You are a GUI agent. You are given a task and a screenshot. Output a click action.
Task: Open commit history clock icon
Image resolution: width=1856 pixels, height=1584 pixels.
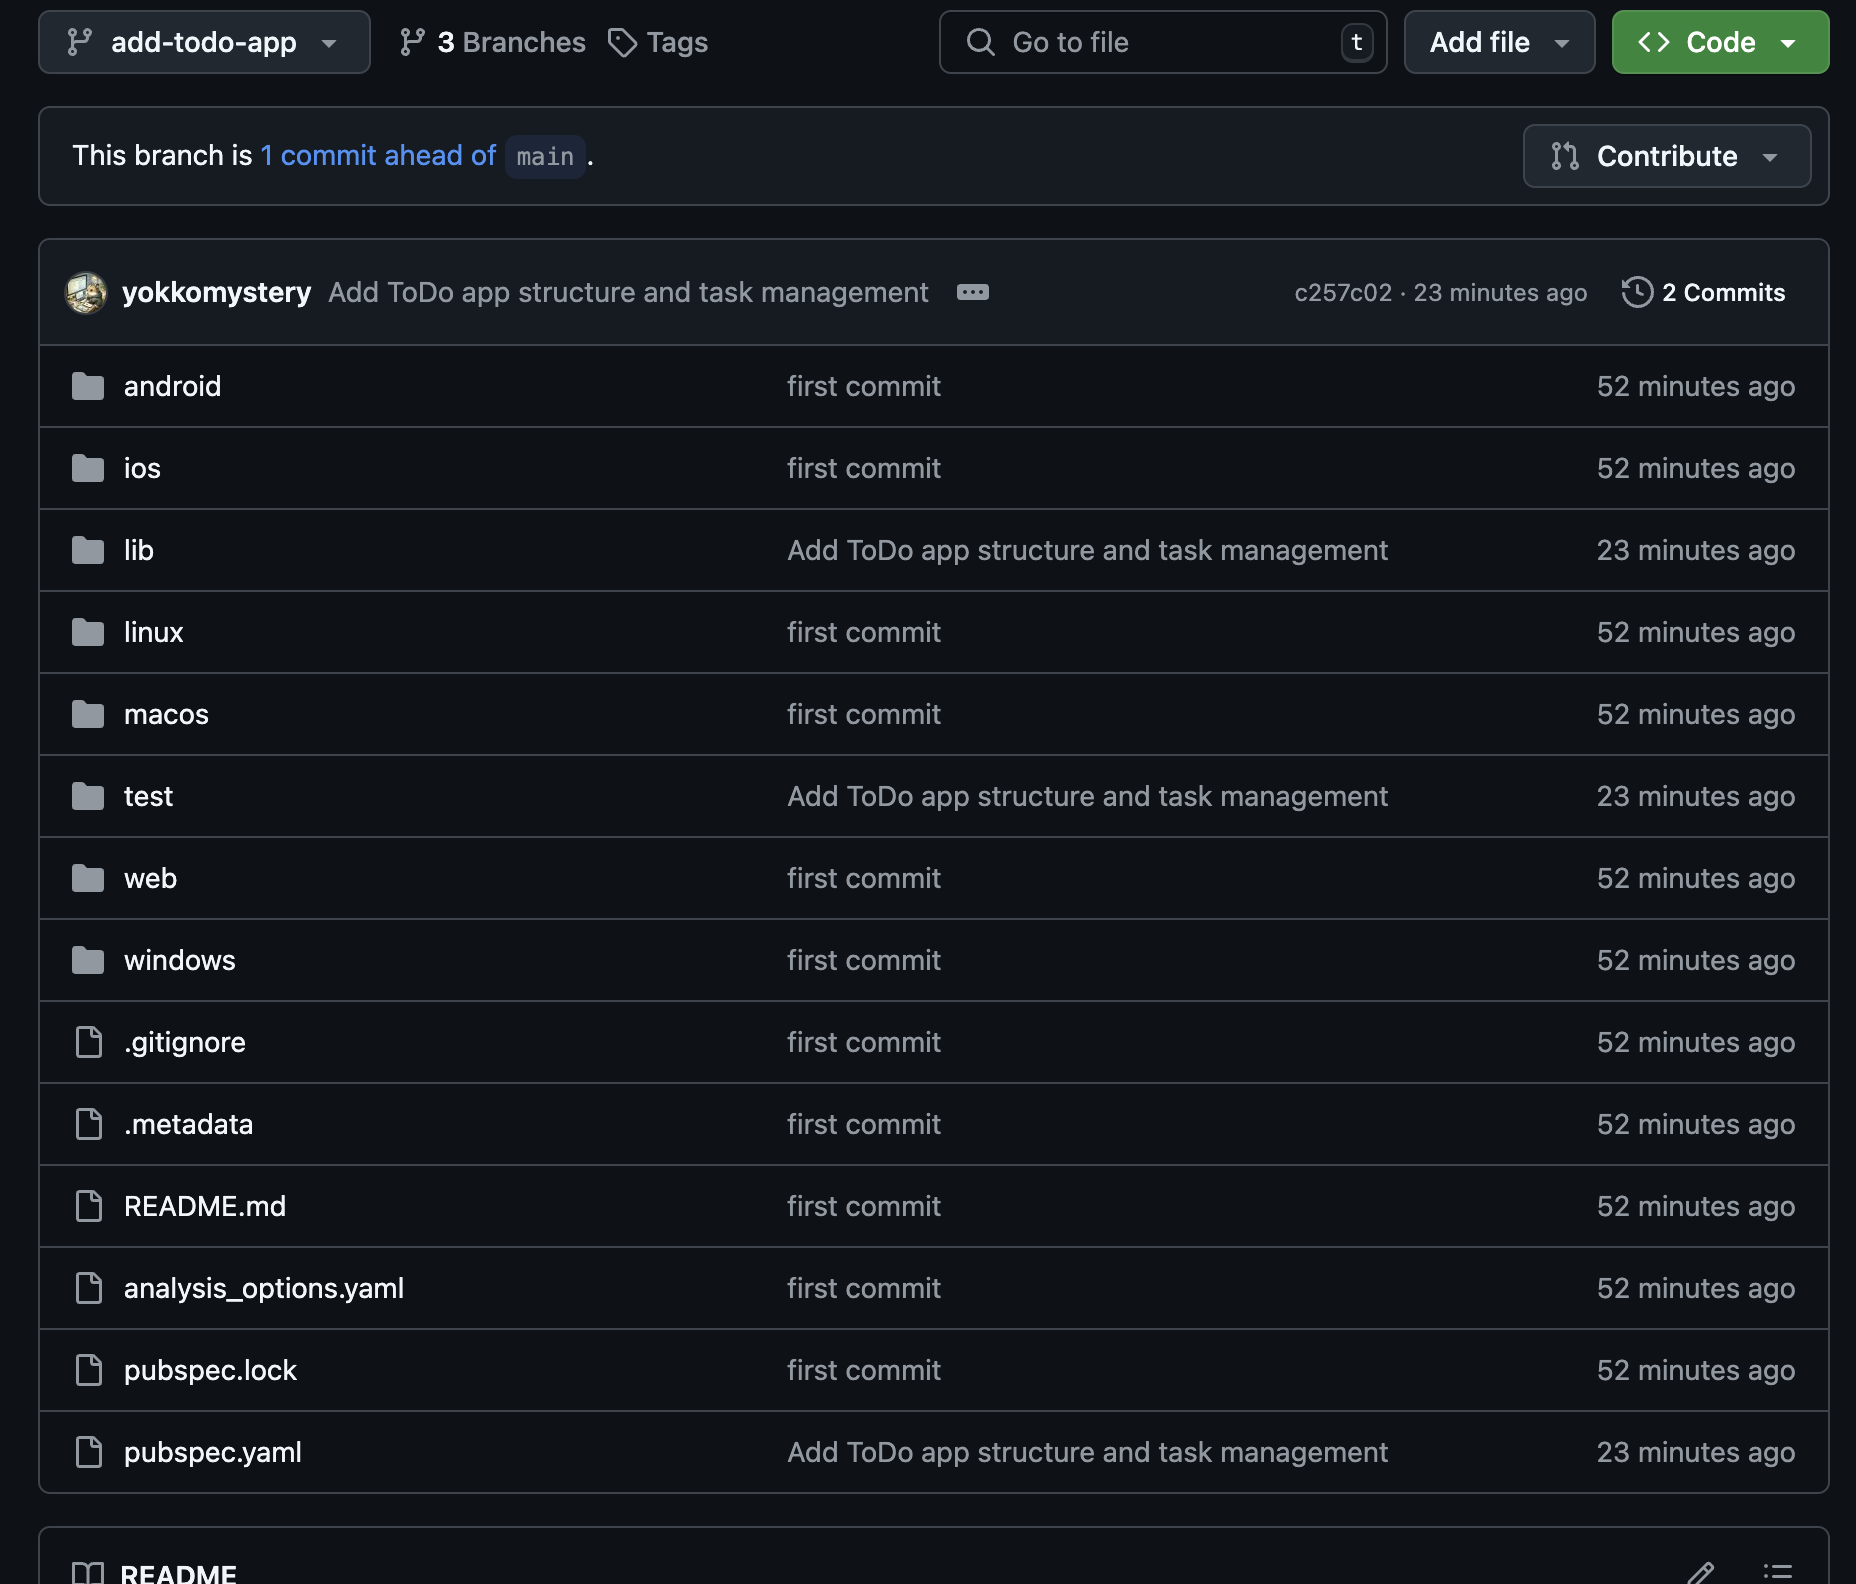pyautogui.click(x=1637, y=292)
